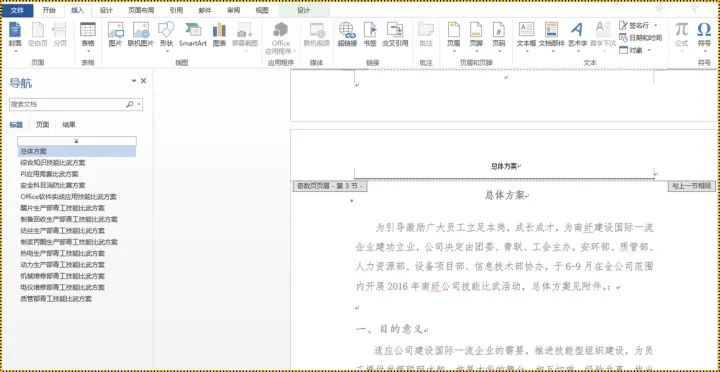Insert a cross-reference (交叉引用)
The height and width of the screenshot is (372, 720).
[395, 35]
